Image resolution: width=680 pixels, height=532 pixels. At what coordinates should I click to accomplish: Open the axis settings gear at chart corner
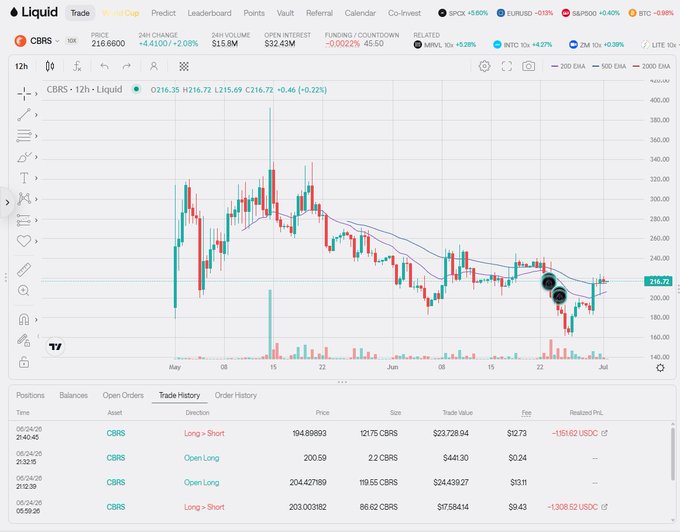click(x=660, y=368)
